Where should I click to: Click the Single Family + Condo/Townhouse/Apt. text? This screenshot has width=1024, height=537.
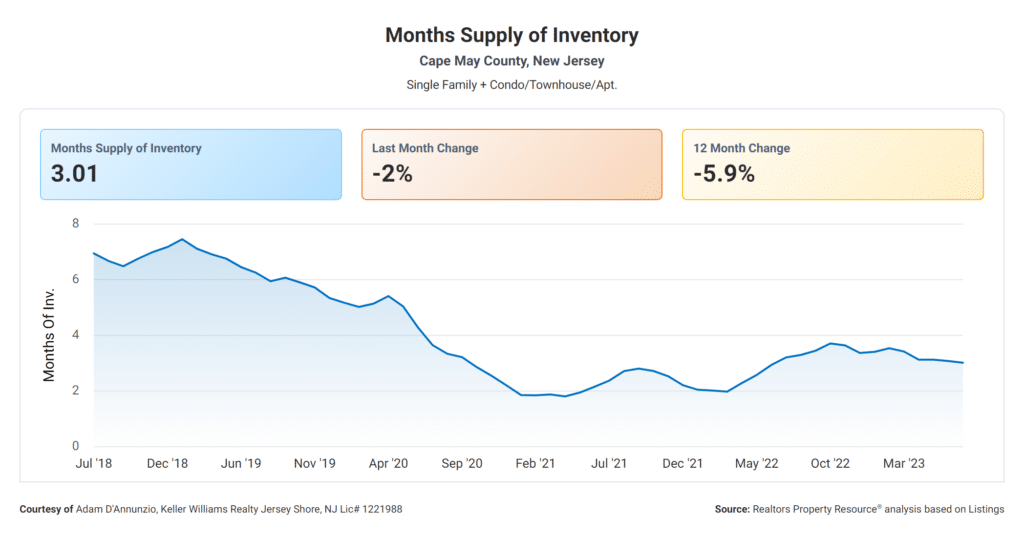click(x=511, y=85)
